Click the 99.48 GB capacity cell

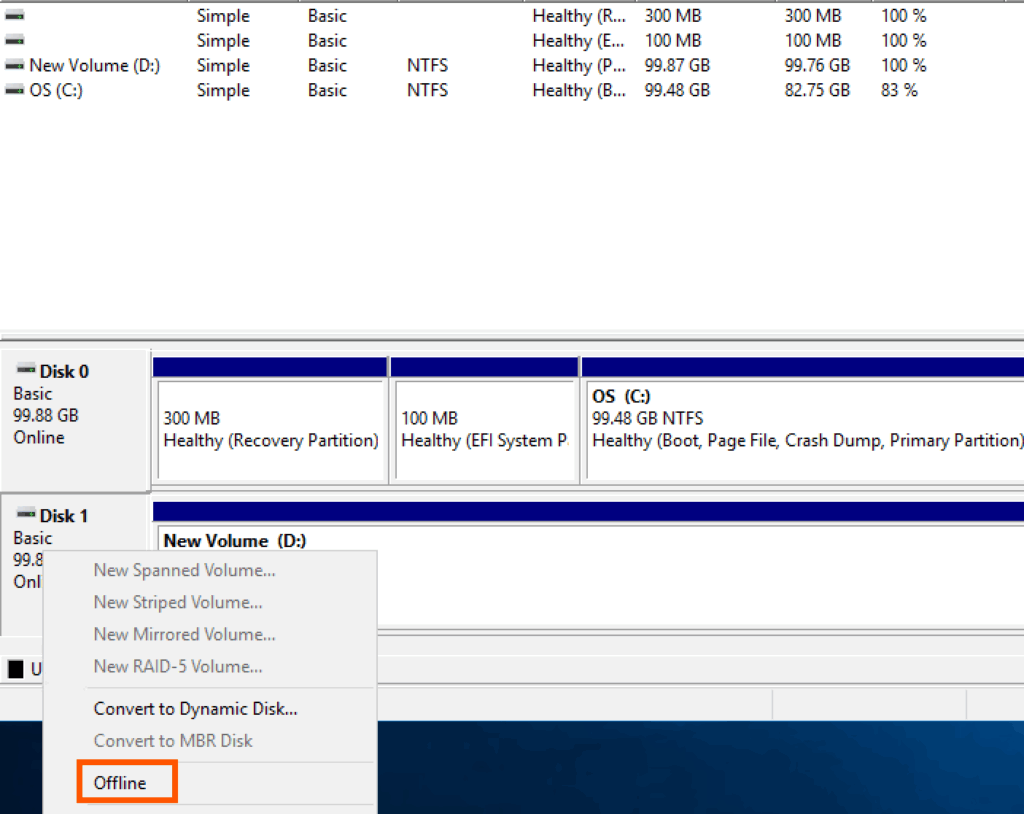pyautogui.click(x=677, y=90)
